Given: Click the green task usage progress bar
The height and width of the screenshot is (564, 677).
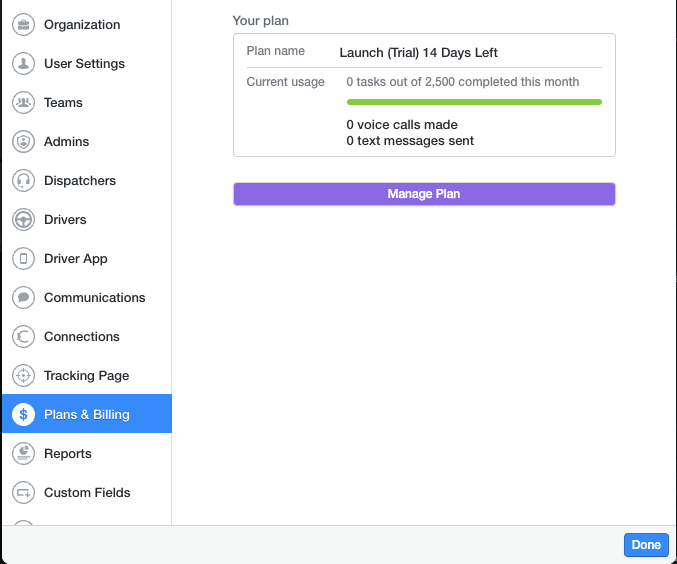Looking at the screenshot, I should click(474, 102).
